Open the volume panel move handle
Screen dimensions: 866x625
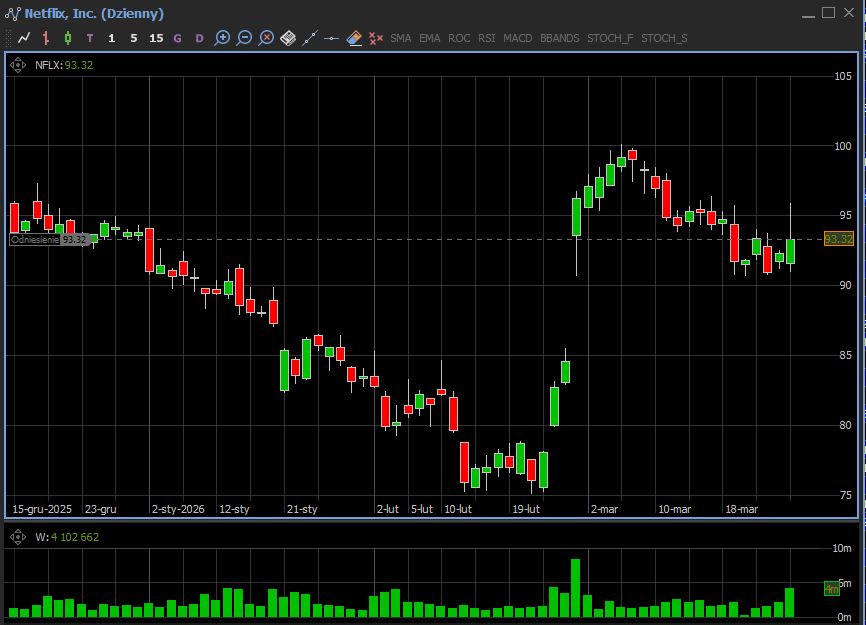point(18,537)
